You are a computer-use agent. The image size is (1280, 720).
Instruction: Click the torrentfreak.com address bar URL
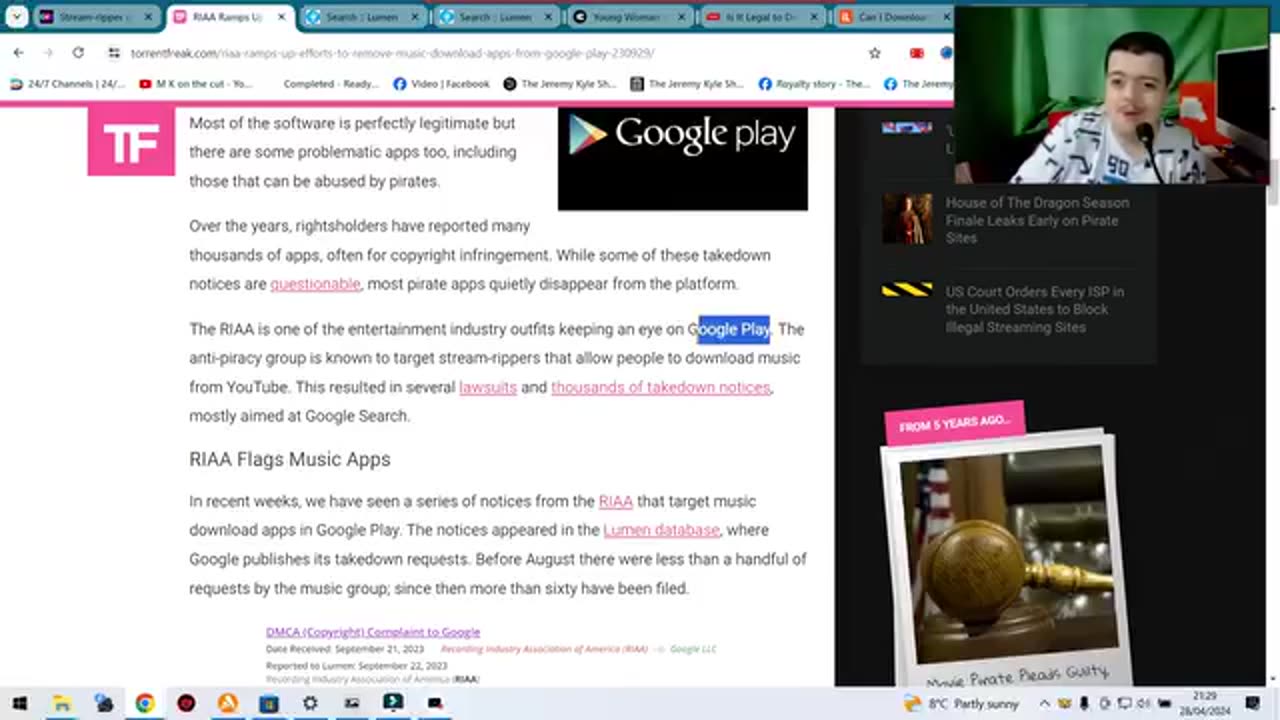pos(393,53)
